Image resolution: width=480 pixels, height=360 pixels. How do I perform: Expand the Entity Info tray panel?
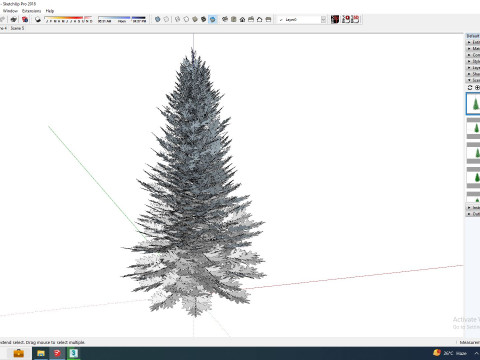[473, 42]
